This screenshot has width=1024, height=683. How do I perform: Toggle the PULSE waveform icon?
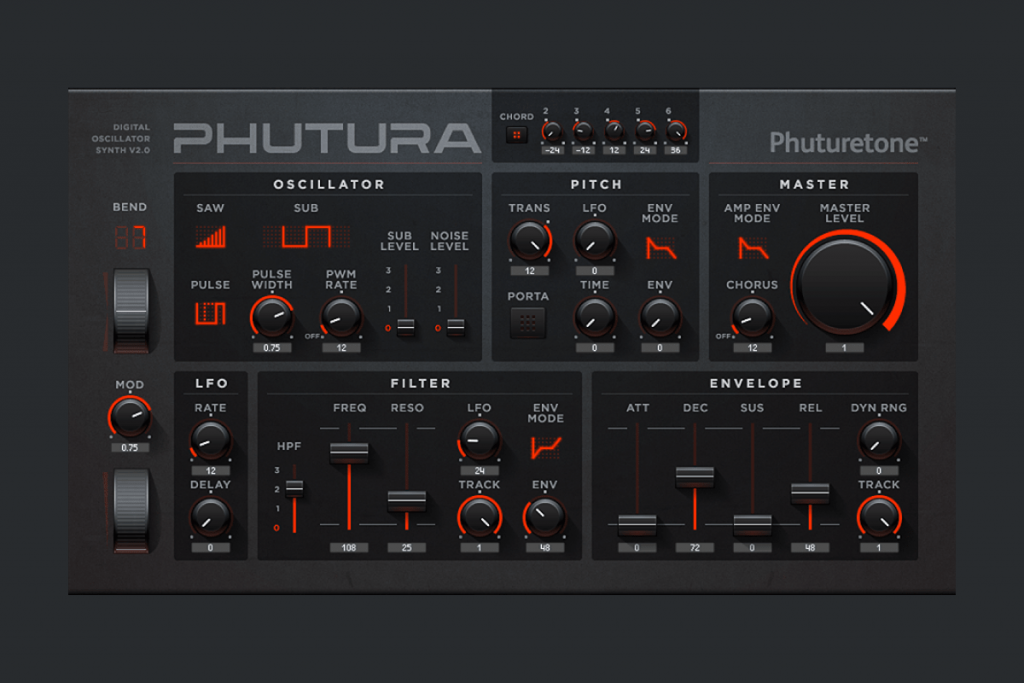pos(210,313)
